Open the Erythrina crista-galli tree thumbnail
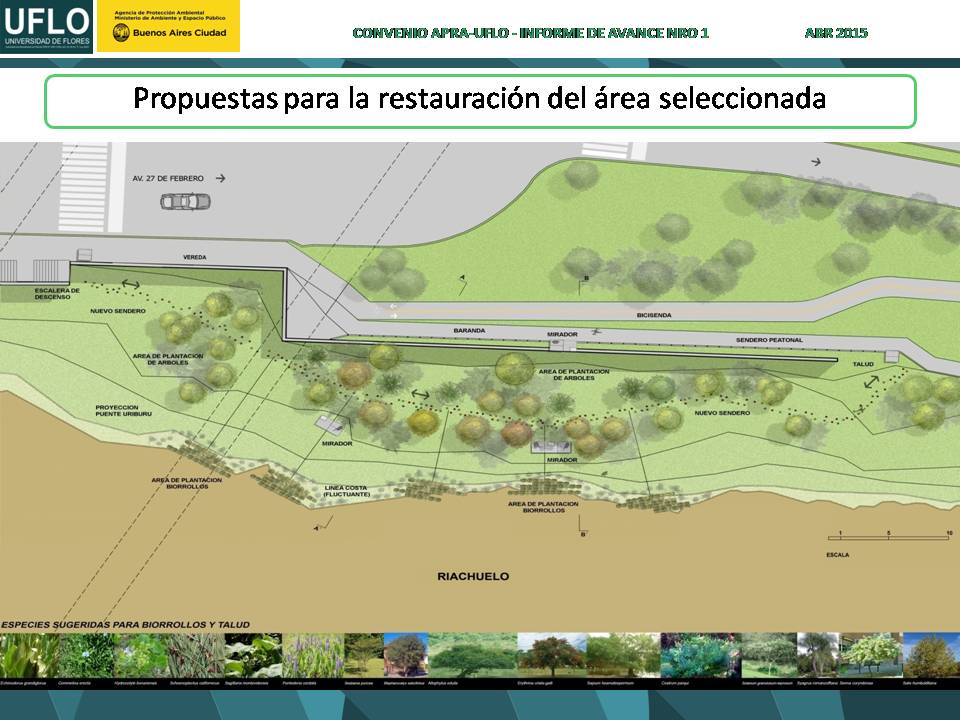Viewport: 960px width, 720px height. [550, 656]
